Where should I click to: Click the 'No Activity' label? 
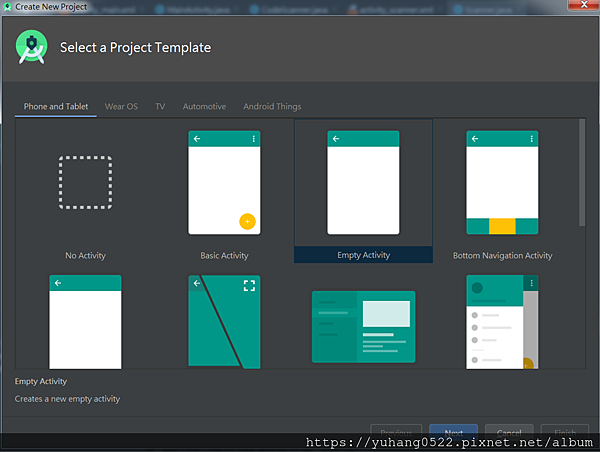pos(85,256)
